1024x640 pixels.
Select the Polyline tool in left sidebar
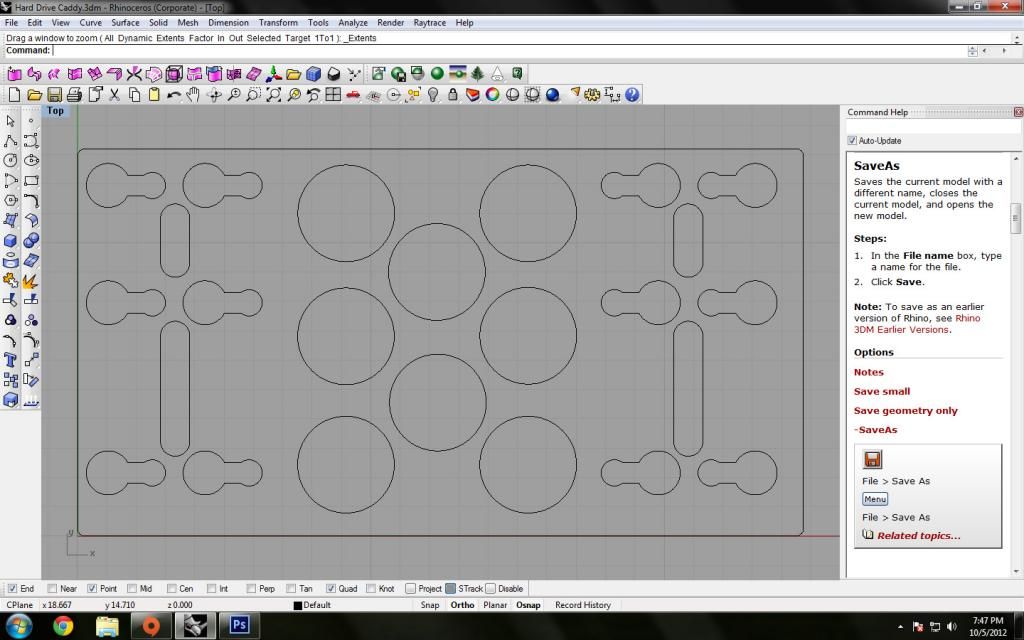click(10, 140)
